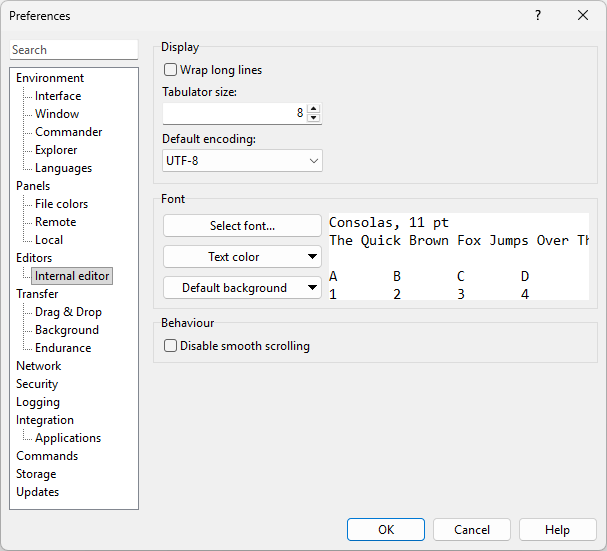Go to Commander preferences page
Image resolution: width=607 pixels, height=551 pixels.
68,132
